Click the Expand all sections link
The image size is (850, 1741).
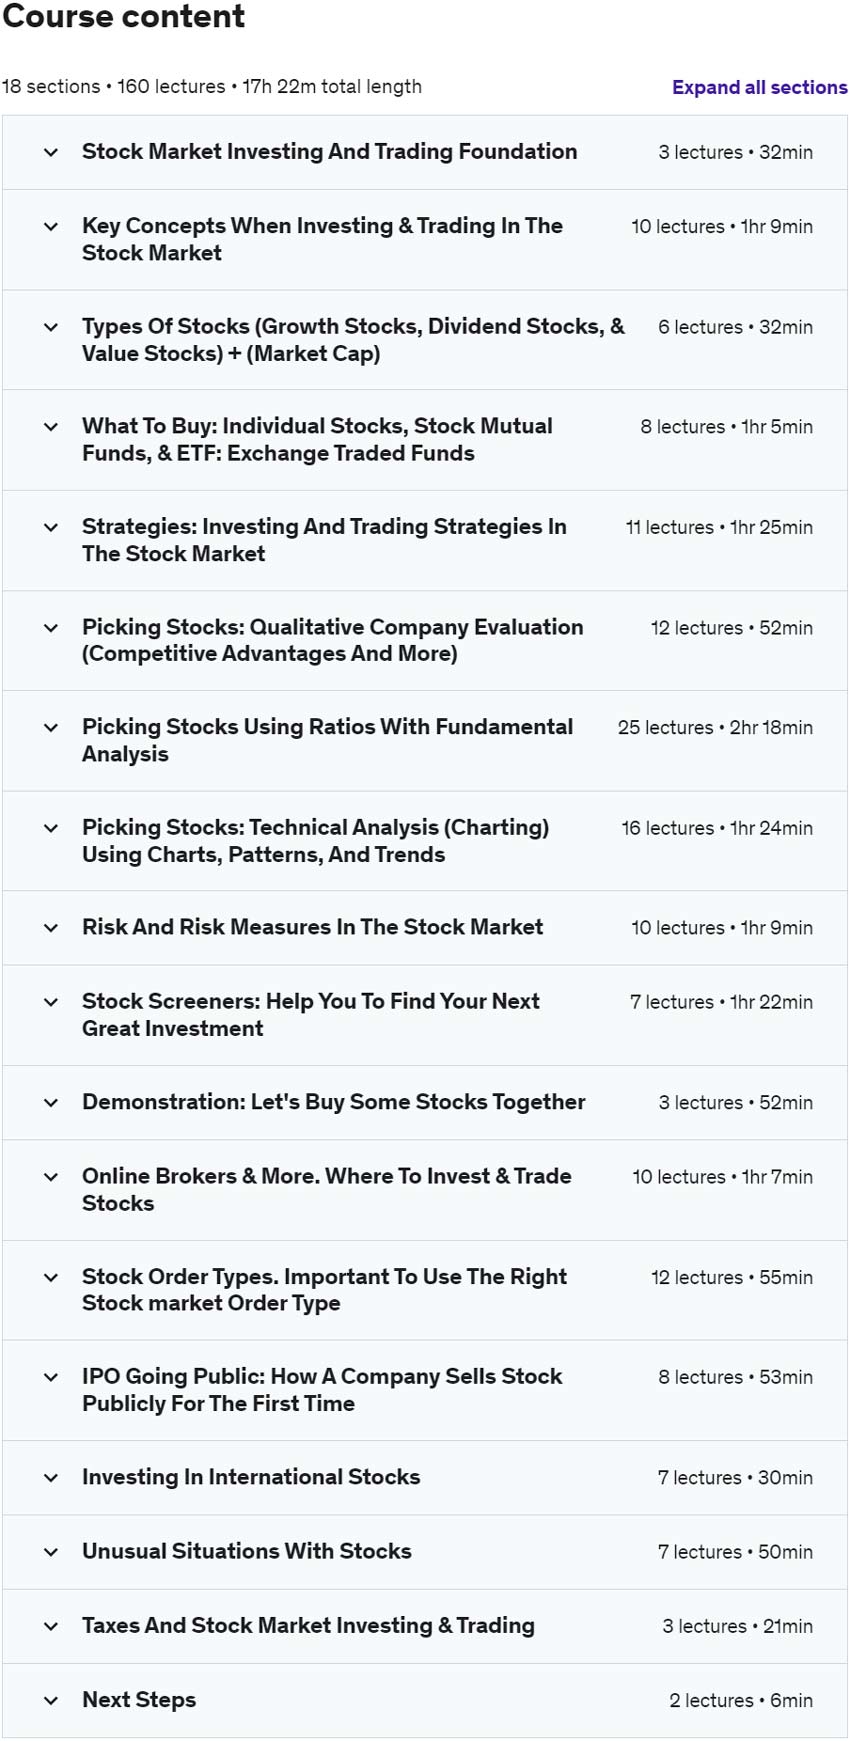pyautogui.click(x=759, y=87)
